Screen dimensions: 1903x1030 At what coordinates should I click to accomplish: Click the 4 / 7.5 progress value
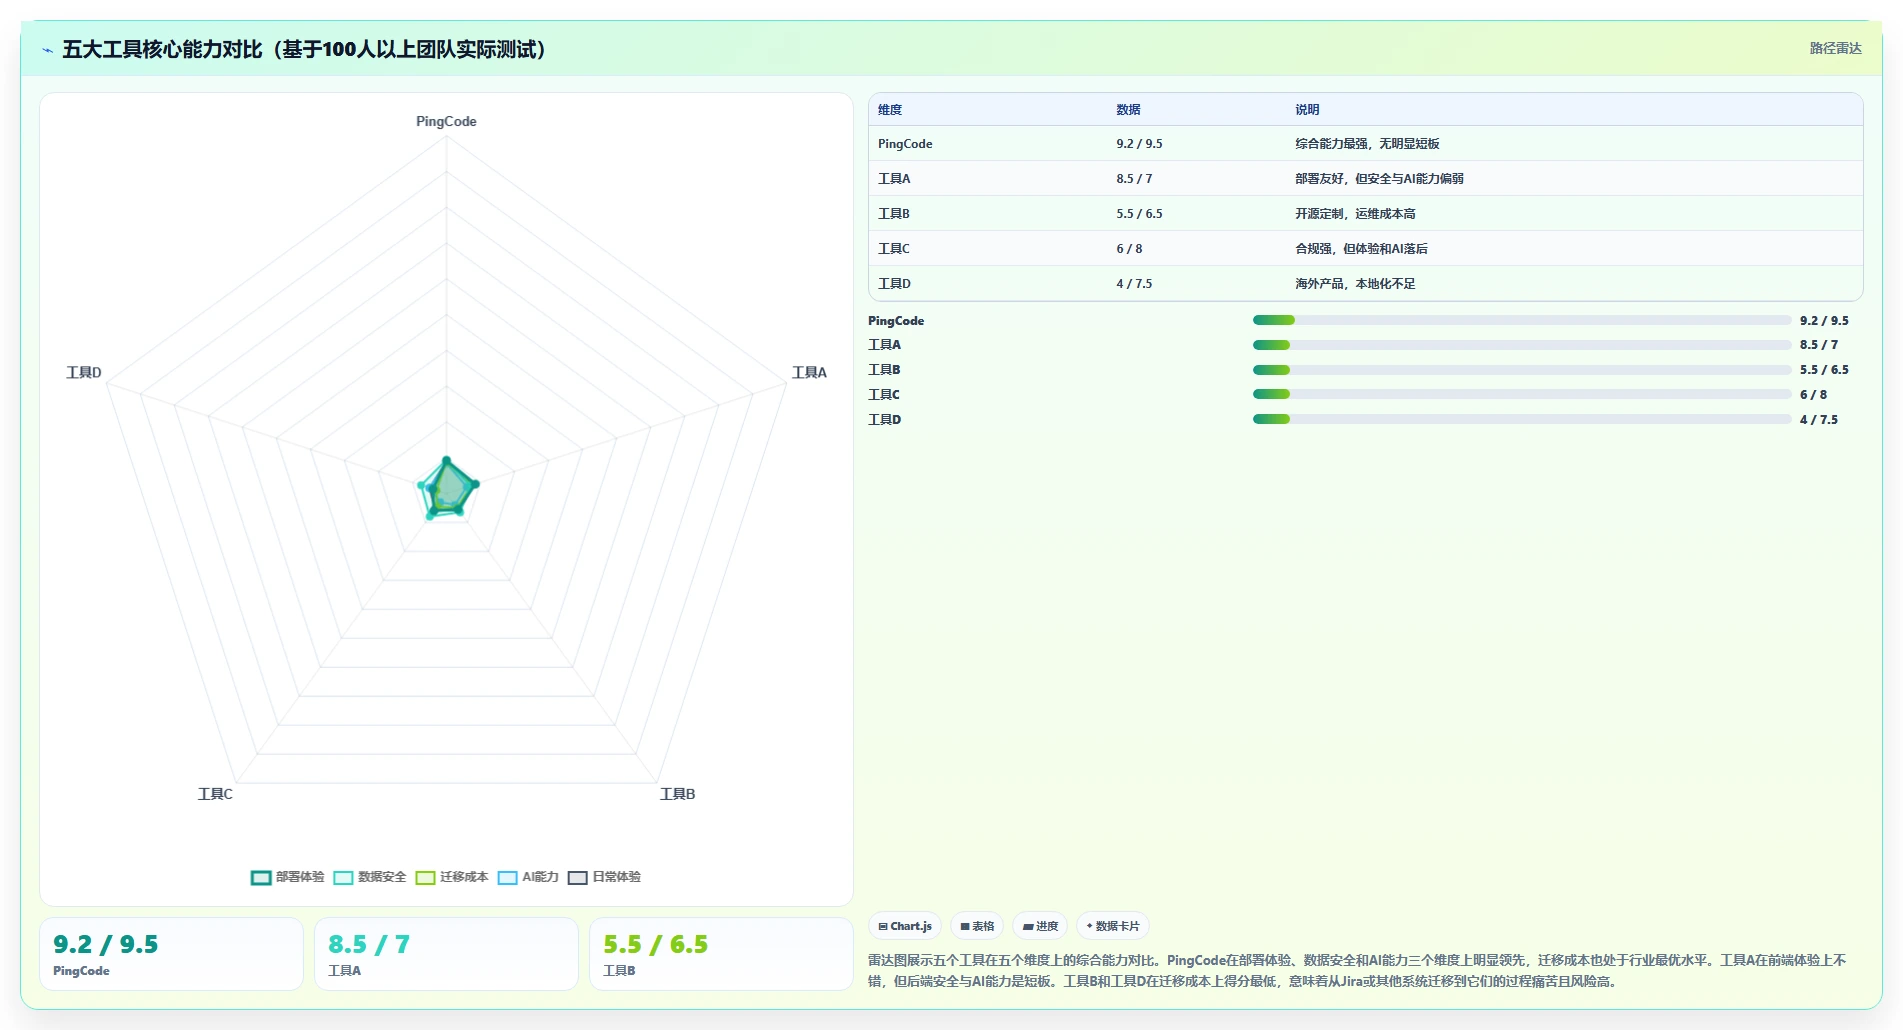click(x=1818, y=420)
